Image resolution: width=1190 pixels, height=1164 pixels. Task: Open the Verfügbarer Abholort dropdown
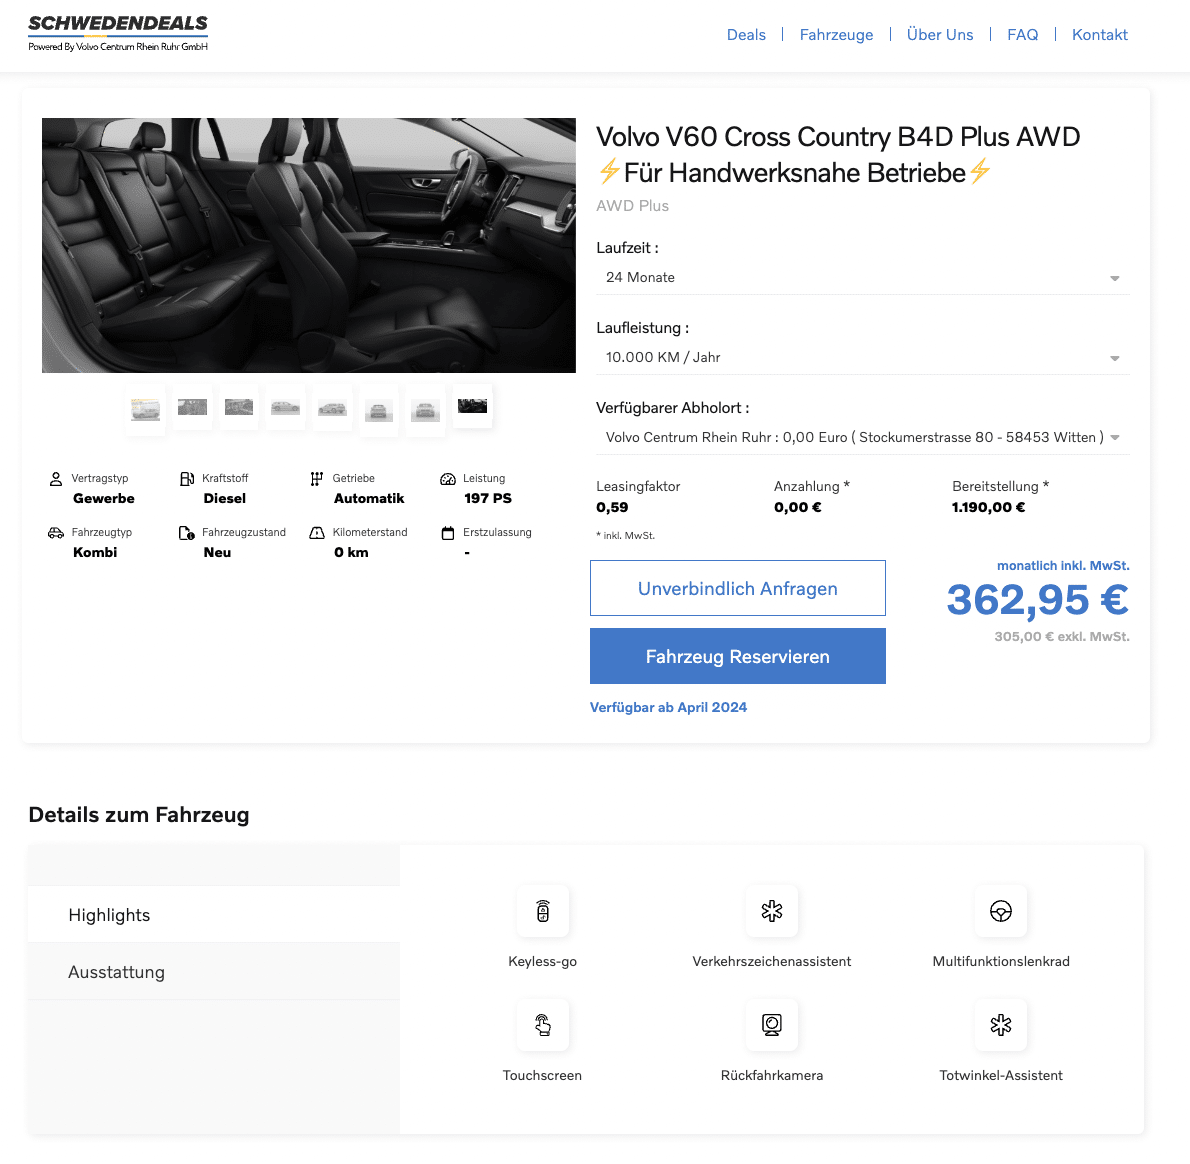click(x=863, y=438)
